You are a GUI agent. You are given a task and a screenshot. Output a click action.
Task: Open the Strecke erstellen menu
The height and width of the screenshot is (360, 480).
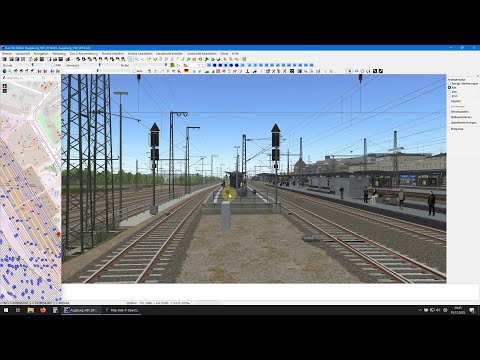113,53
